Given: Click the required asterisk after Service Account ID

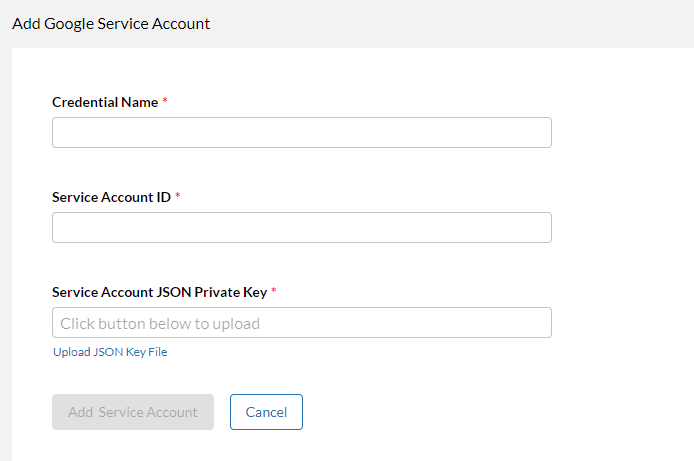Looking at the screenshot, I should [x=178, y=197].
